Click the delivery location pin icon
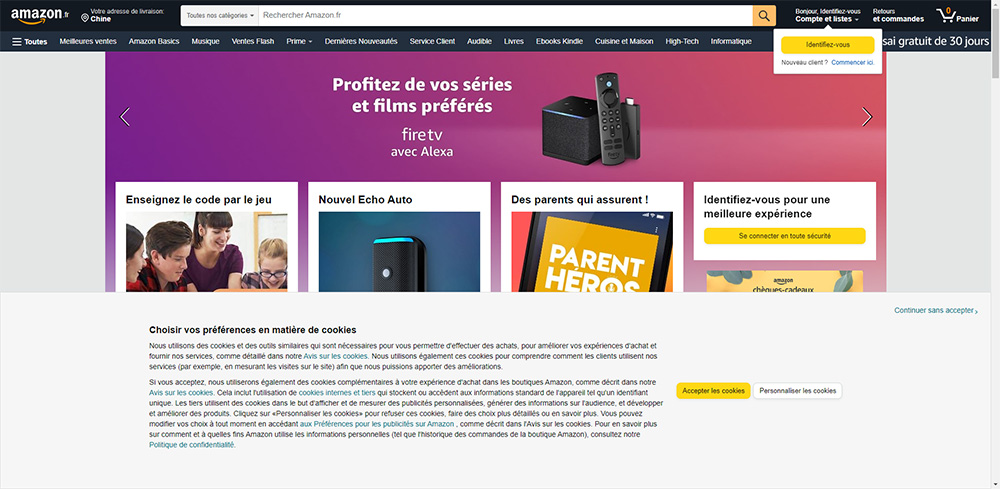 tap(85, 18)
